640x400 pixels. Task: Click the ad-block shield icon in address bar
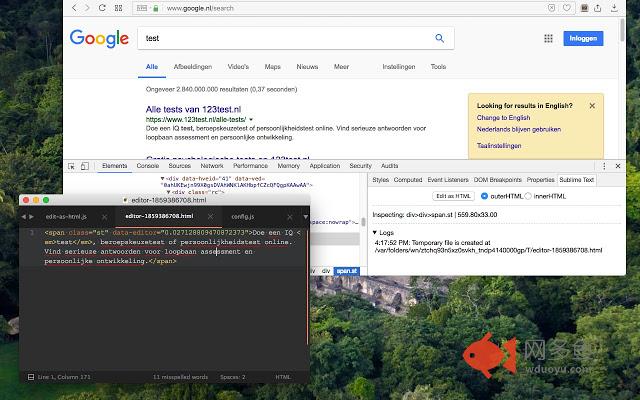click(x=551, y=8)
